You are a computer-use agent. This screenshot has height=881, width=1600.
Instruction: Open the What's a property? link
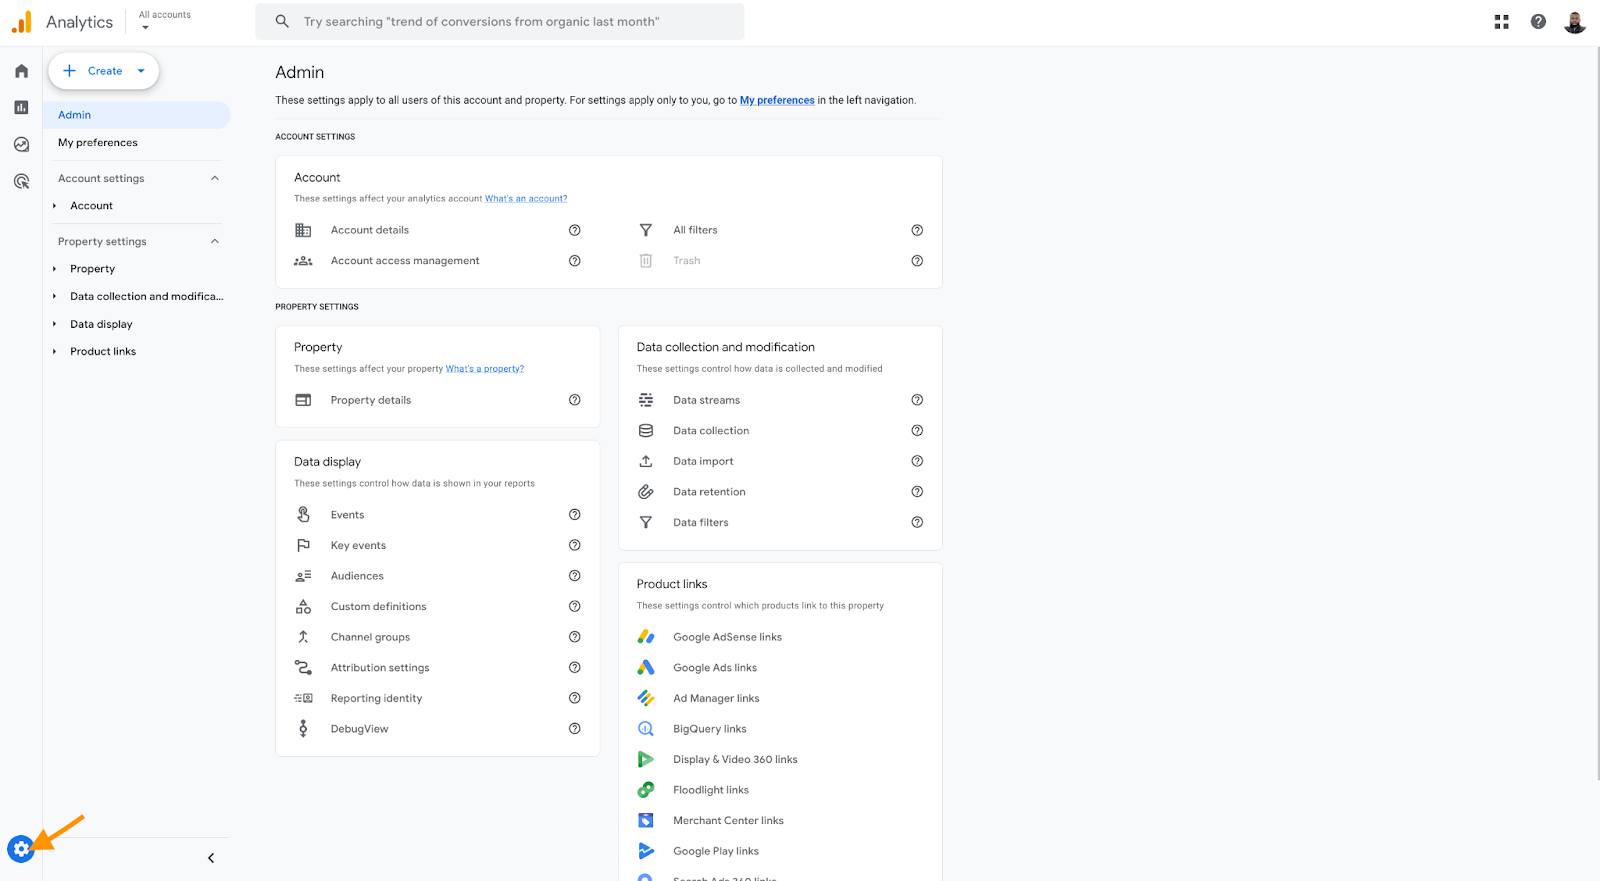click(x=485, y=369)
